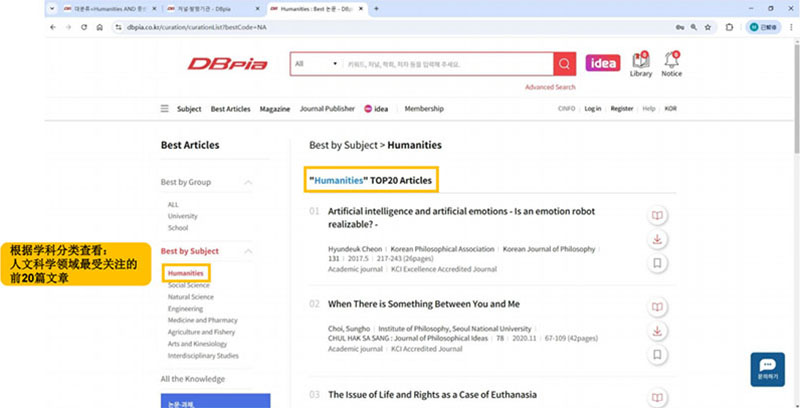The height and width of the screenshot is (408, 800).
Task: Collapse the Best by Subject section
Action: click(248, 251)
